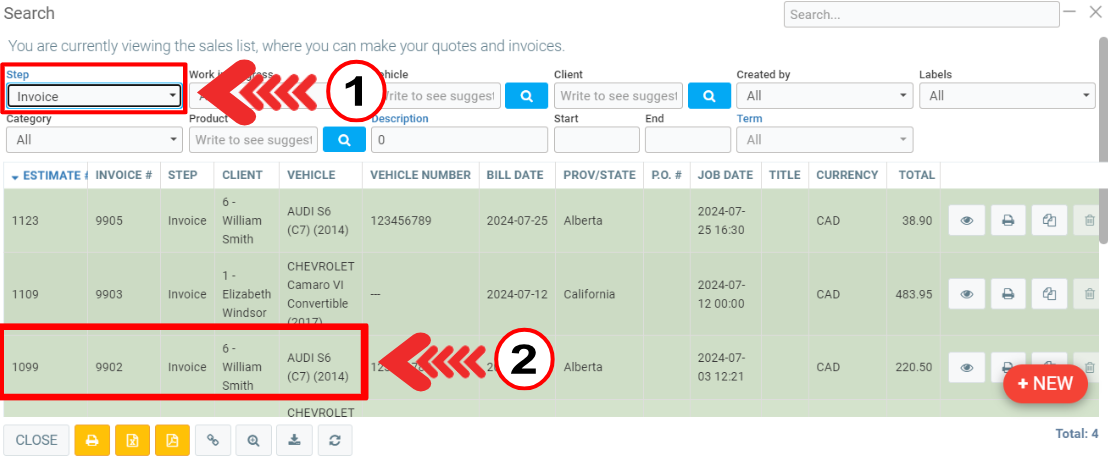This screenshot has height=458, width=1108.
Task: Click the yellow print button in bottom toolbar
Action: [92, 440]
